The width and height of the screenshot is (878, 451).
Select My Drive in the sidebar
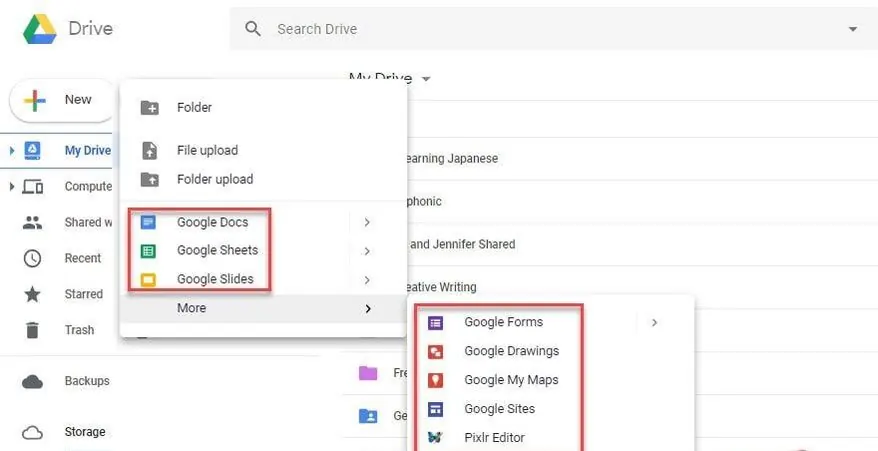tap(88, 150)
